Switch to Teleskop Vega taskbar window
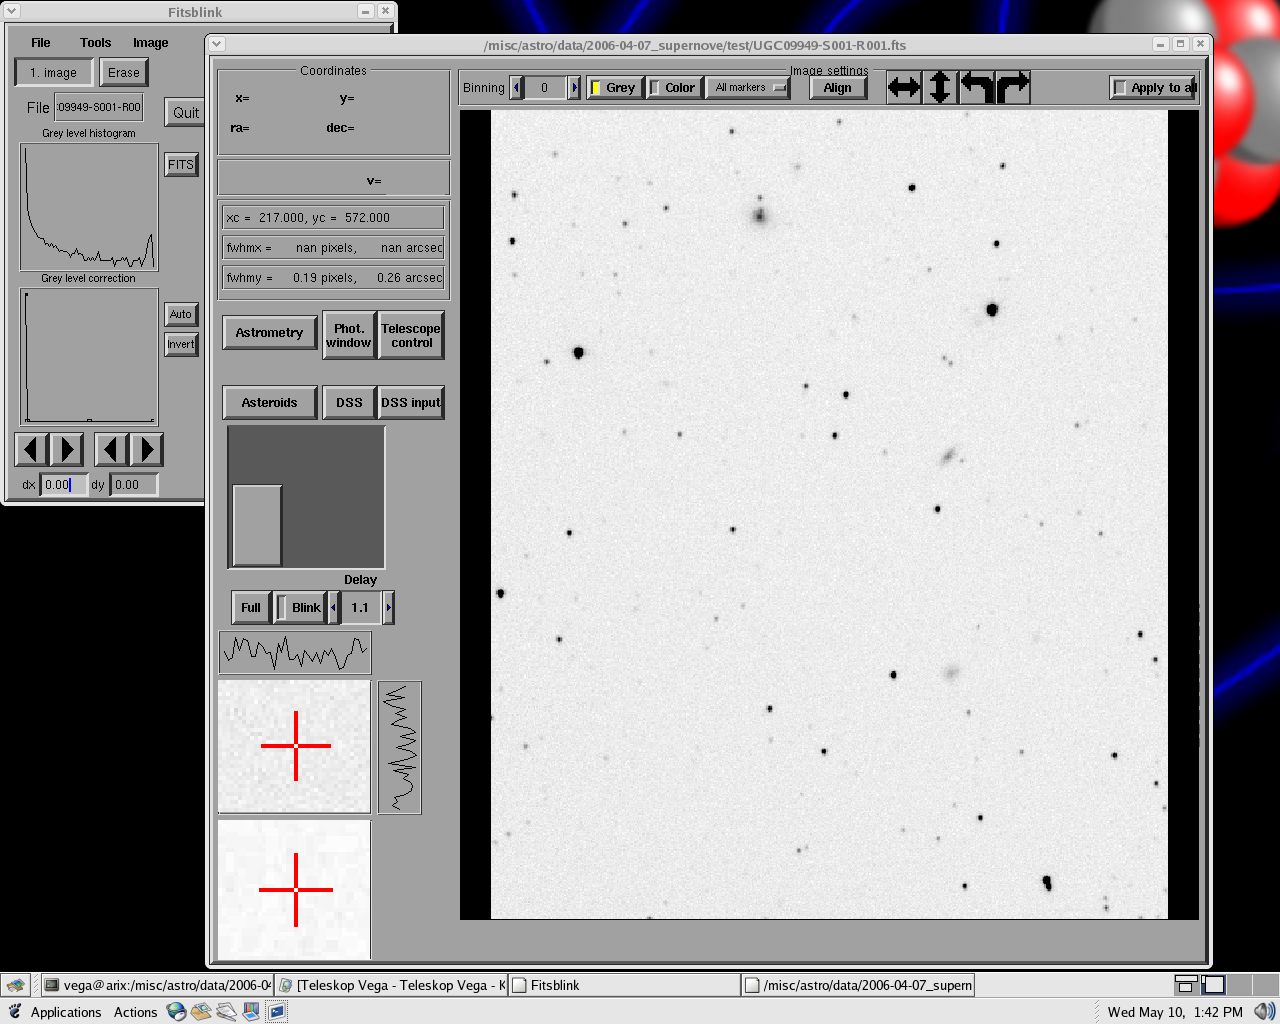The image size is (1280, 1024). coord(391,985)
